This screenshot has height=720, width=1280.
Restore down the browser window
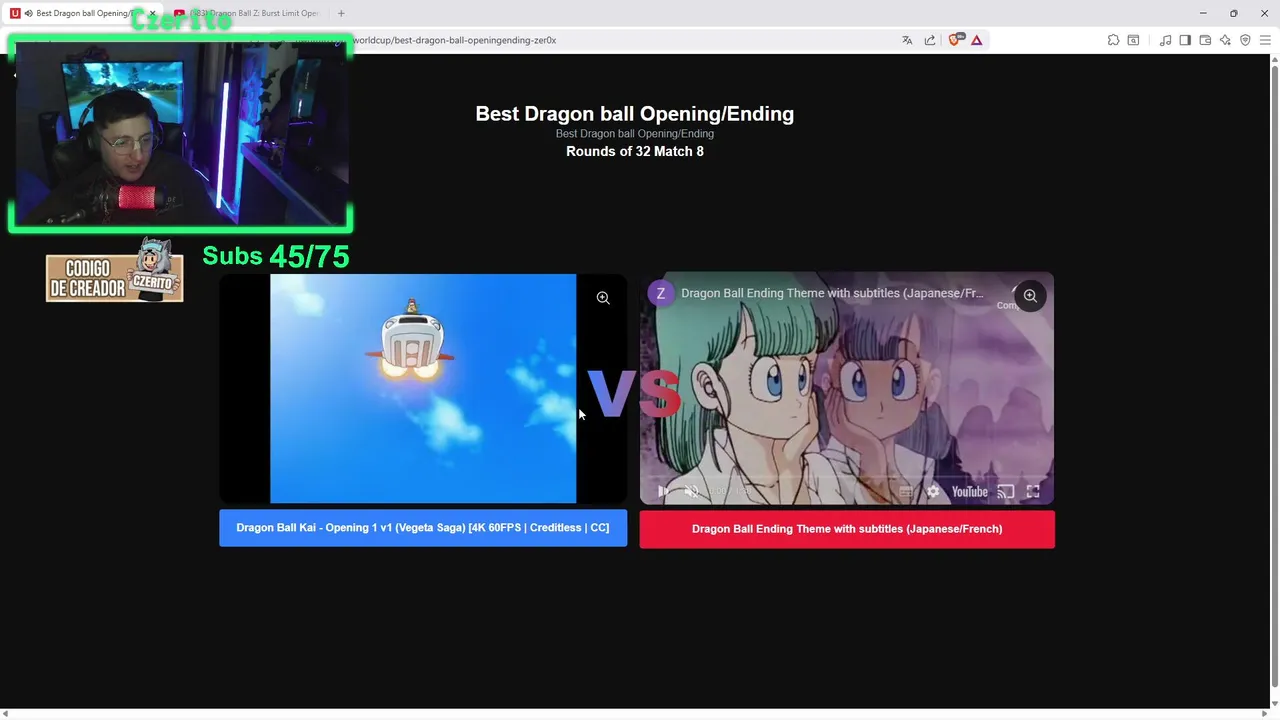click(1233, 13)
